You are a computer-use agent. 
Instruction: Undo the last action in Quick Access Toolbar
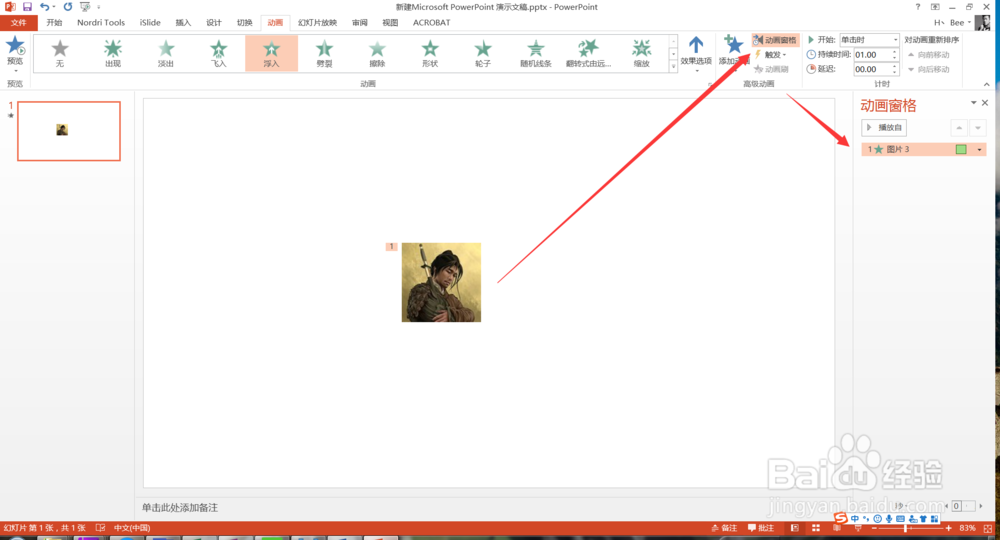tap(45, 7)
